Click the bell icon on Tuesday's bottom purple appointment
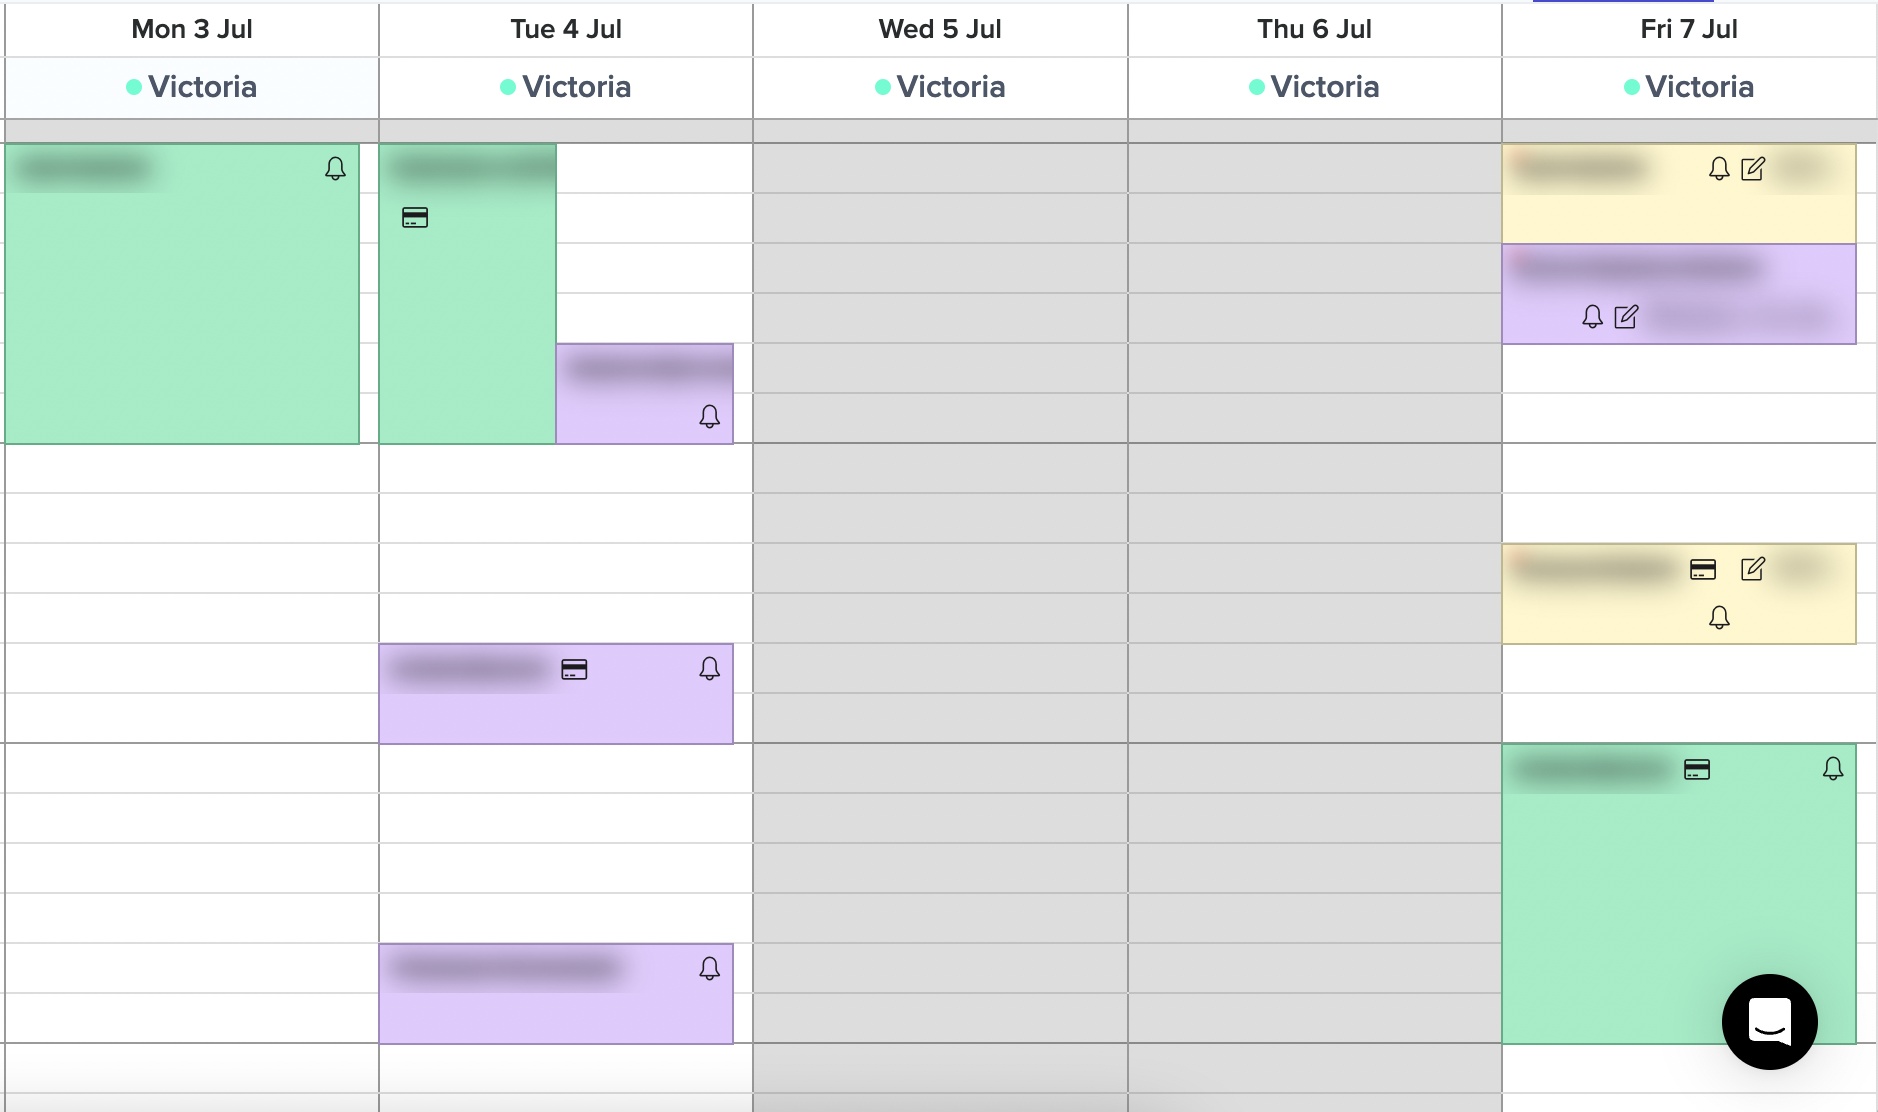The height and width of the screenshot is (1112, 1878). click(x=709, y=968)
